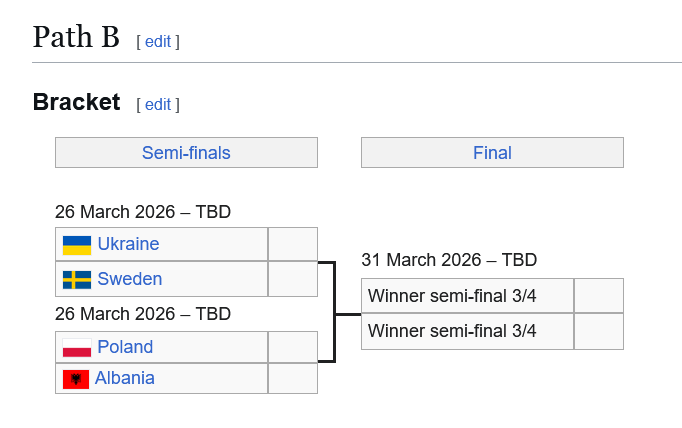The width and height of the screenshot is (682, 428).
Task: Click the second Winner semi-final 3/4 cell
Action: click(x=467, y=331)
